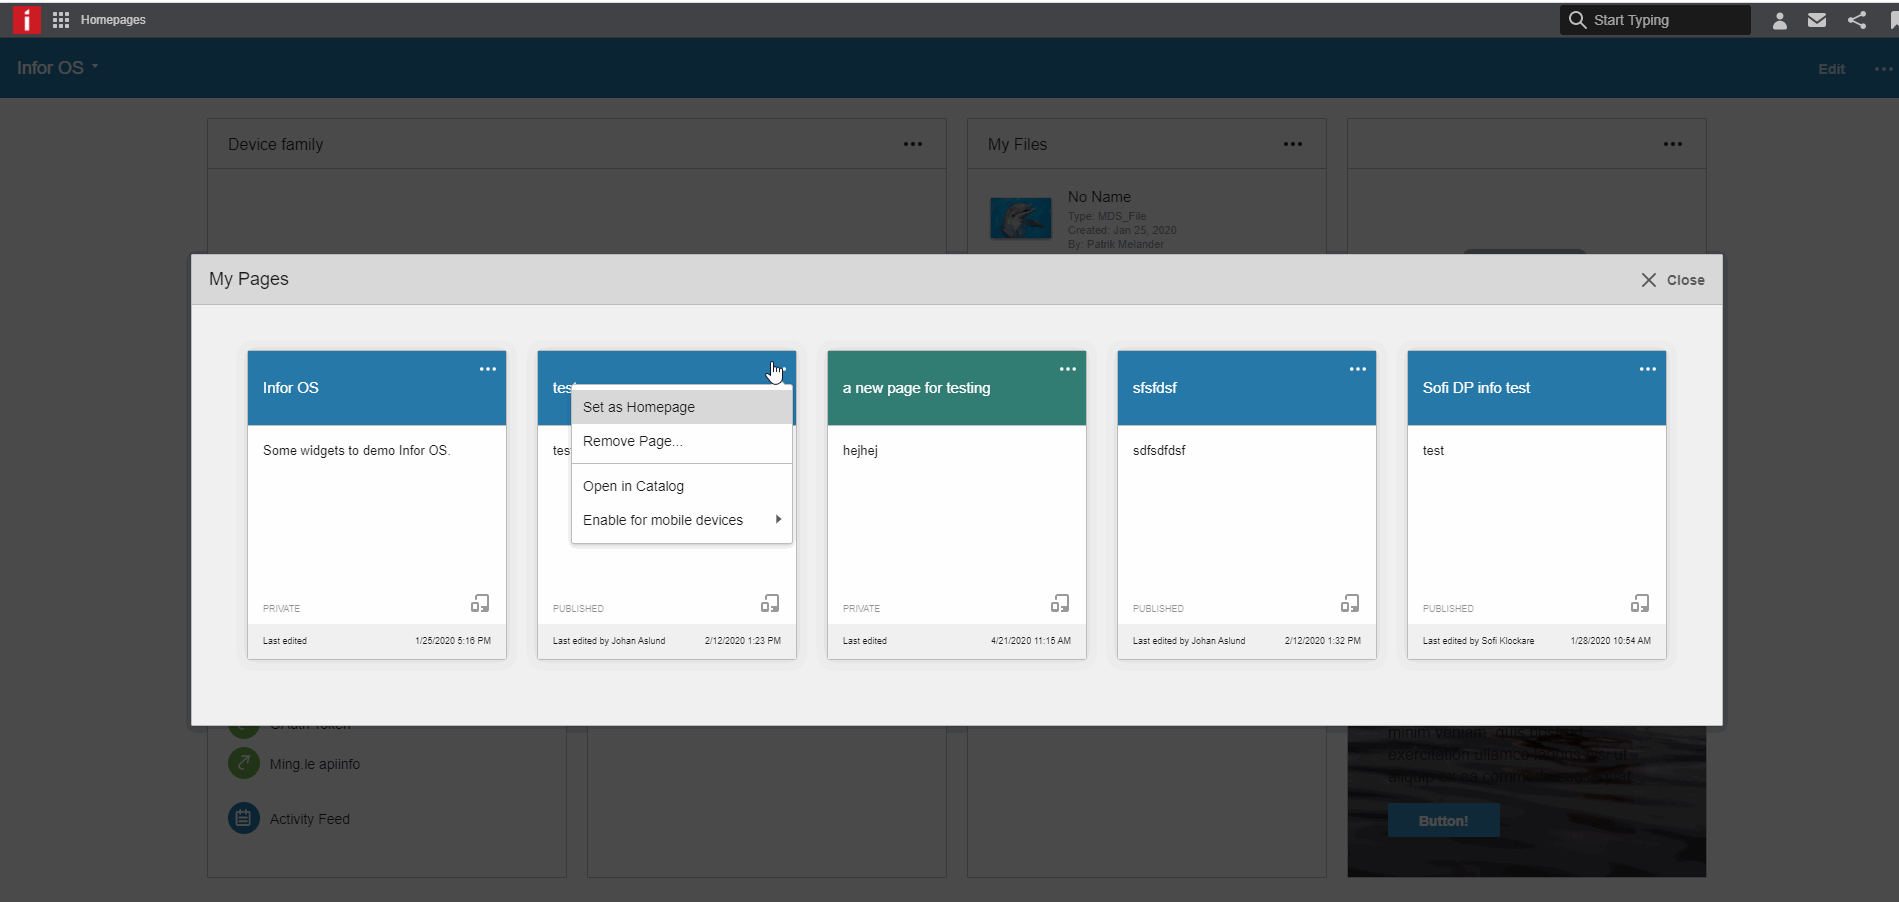Viewport: 1899px width, 902px height.
Task: Close the My Pages dialog
Action: [1673, 280]
